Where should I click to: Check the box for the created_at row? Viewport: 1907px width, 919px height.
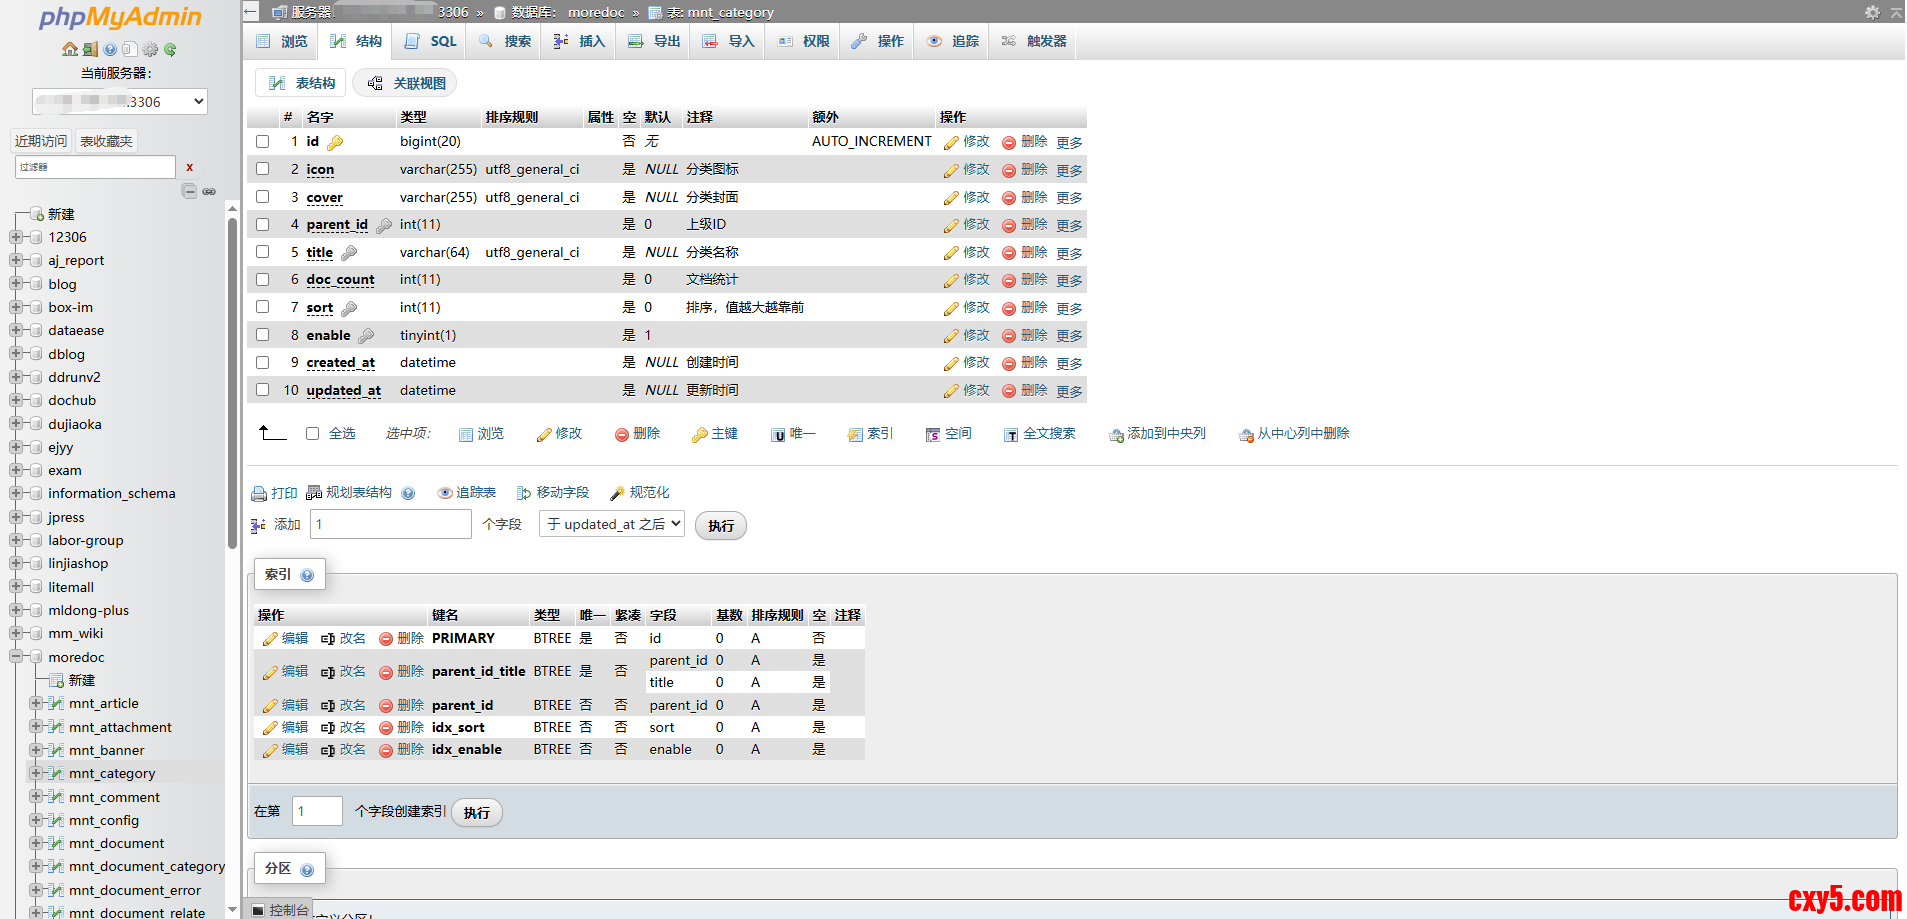pyautogui.click(x=262, y=362)
